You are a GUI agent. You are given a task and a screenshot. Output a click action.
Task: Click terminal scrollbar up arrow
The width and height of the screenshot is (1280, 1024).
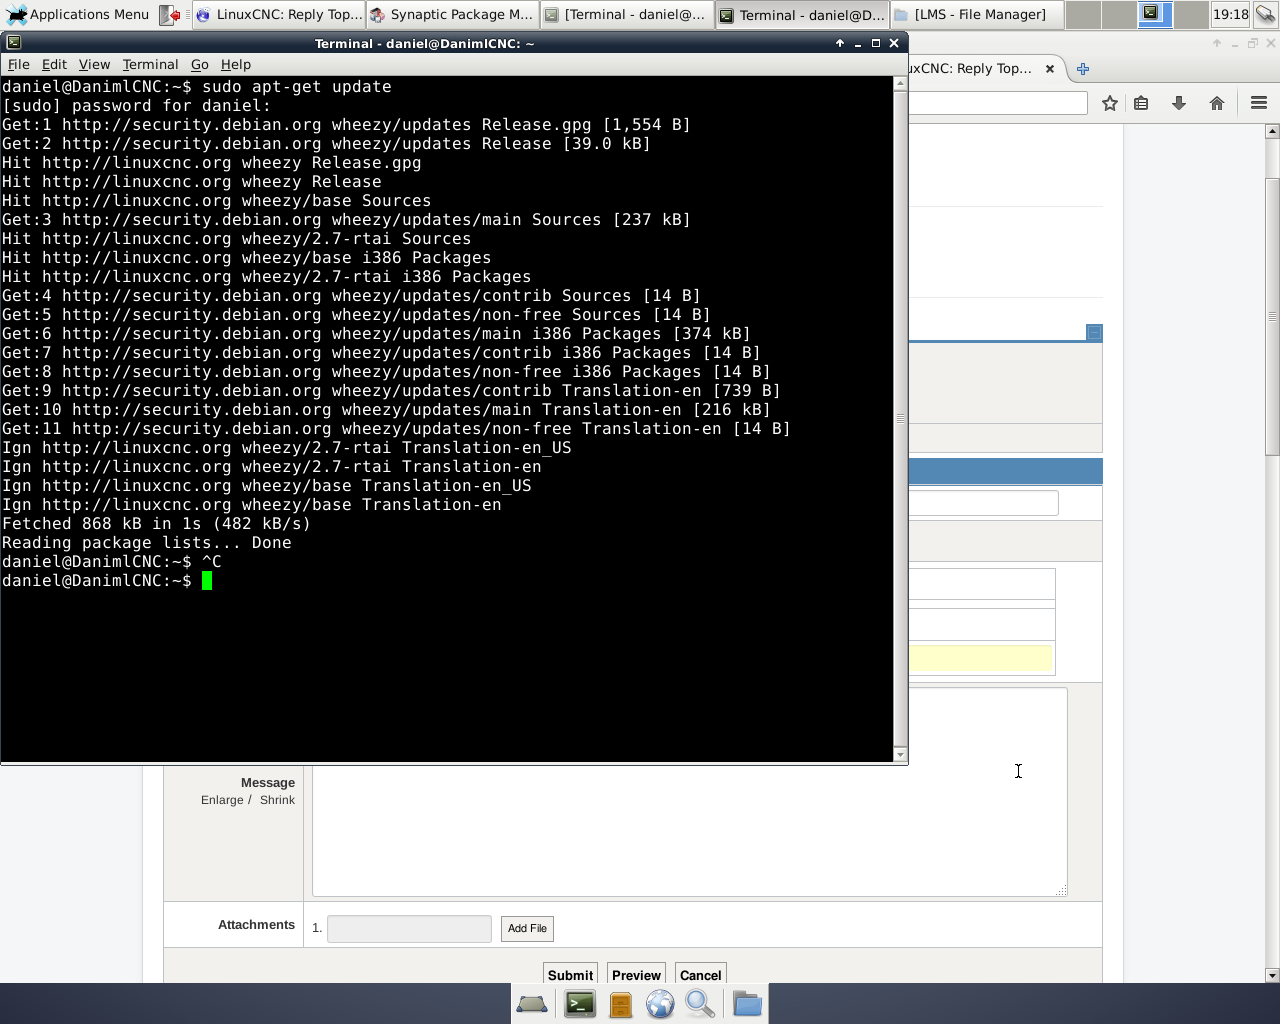point(900,84)
